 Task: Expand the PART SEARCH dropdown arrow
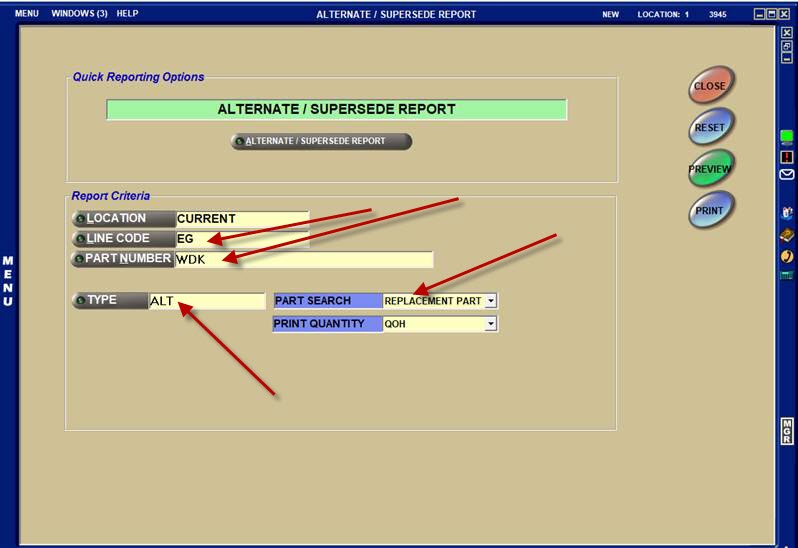491,301
